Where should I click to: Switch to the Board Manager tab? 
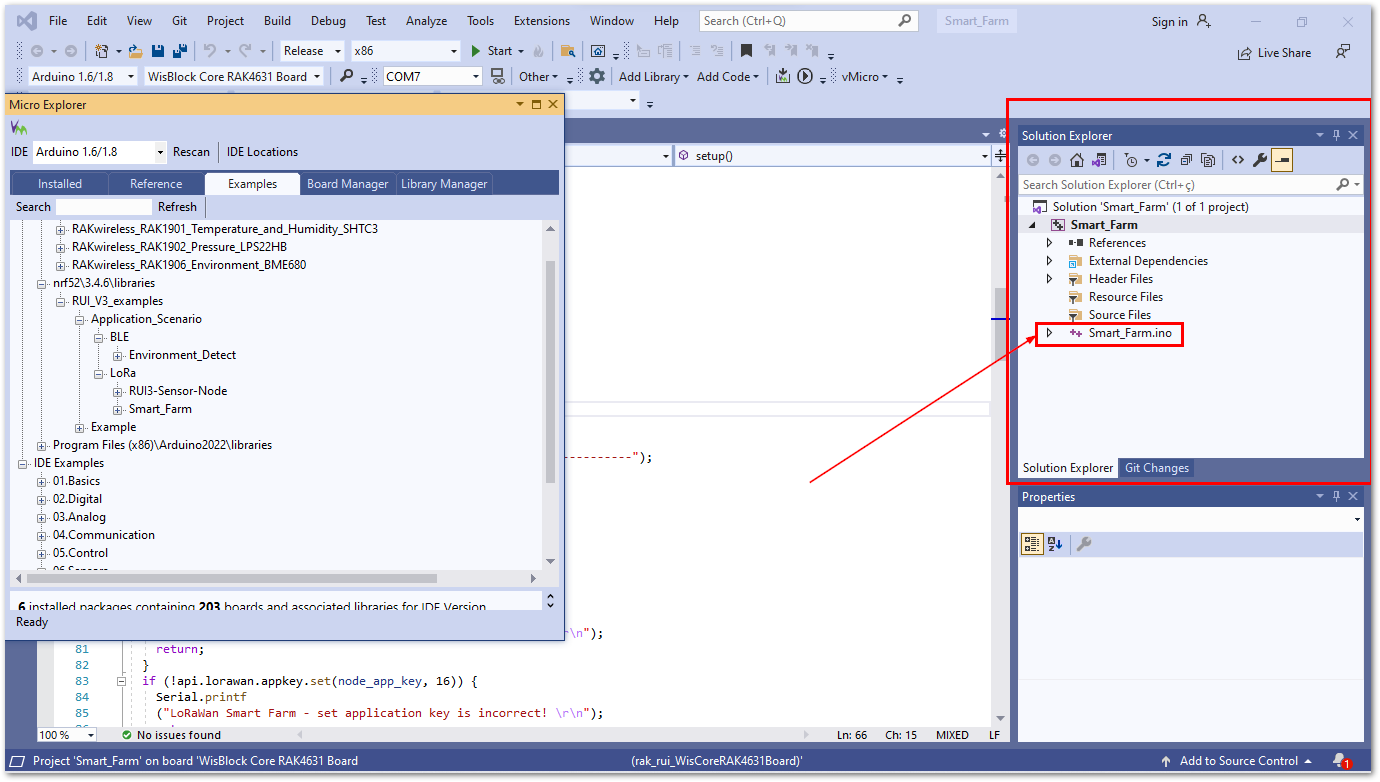point(347,183)
